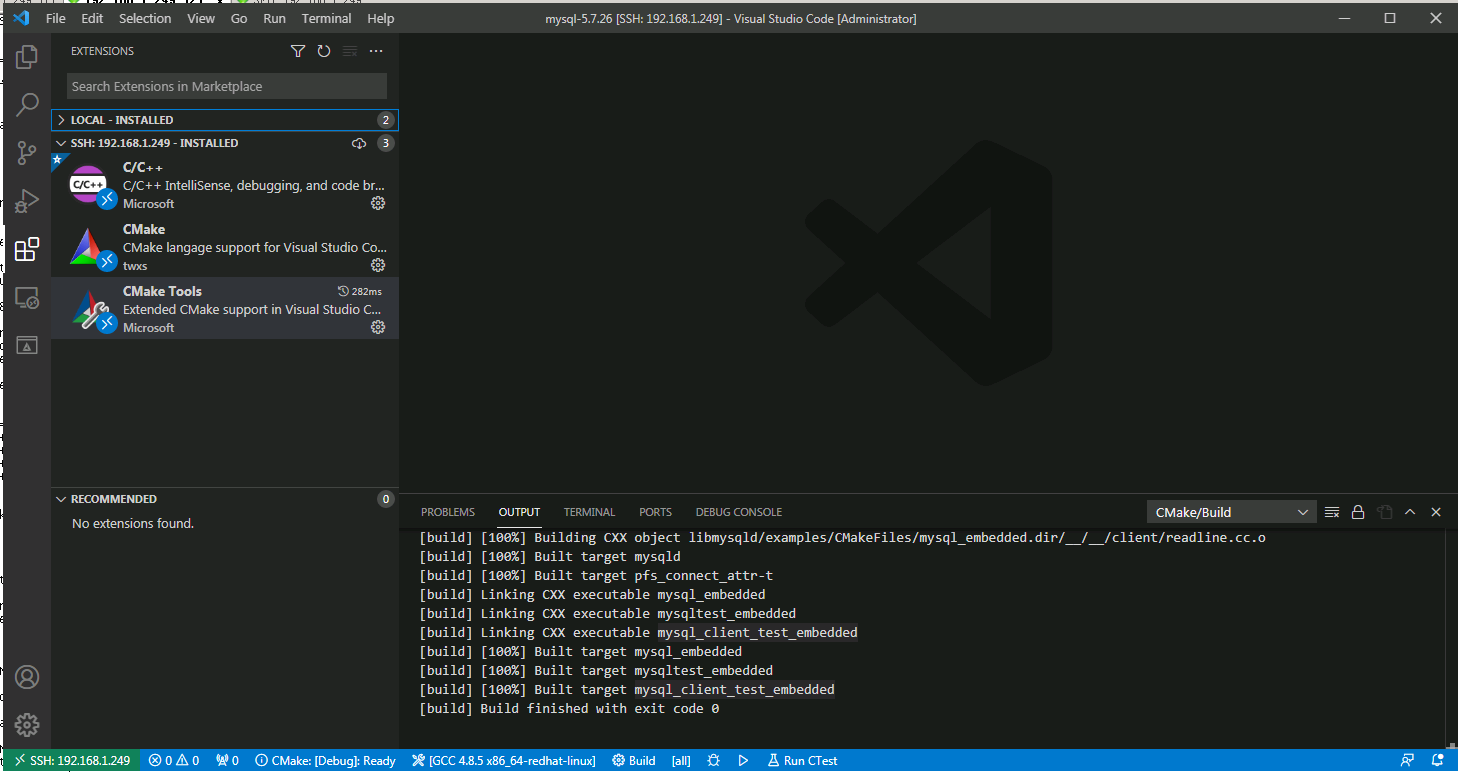Screen dimensions: 1458x772
Task: Select the C/C++ extension entry
Action: coord(225,184)
